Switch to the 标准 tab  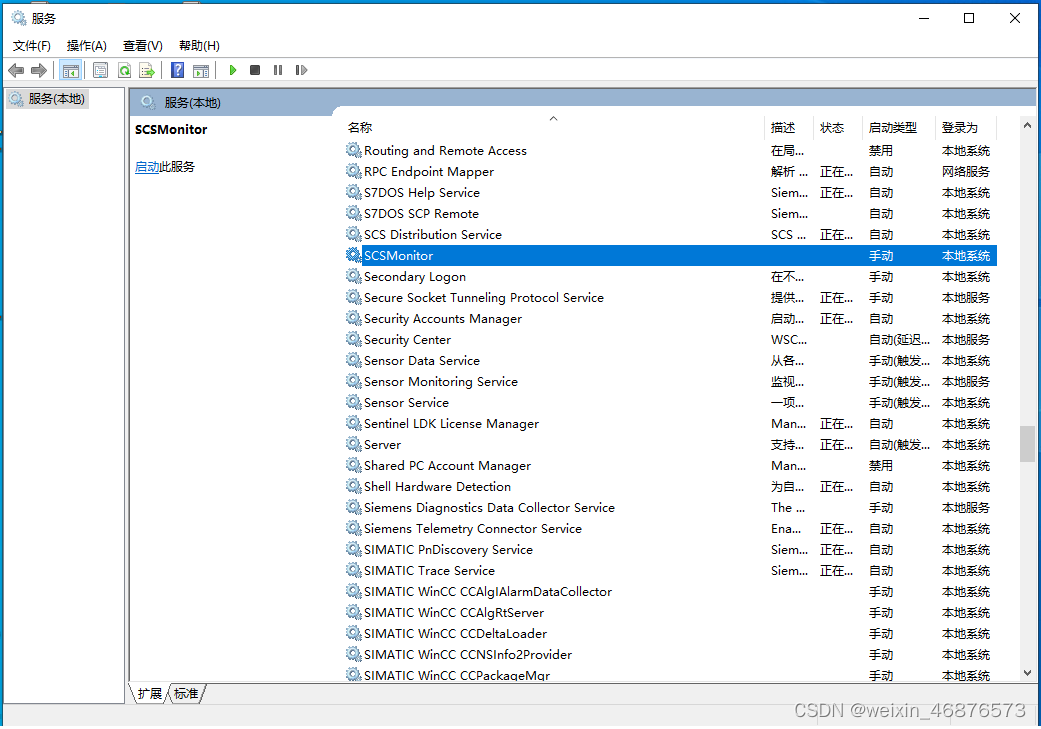coord(187,694)
